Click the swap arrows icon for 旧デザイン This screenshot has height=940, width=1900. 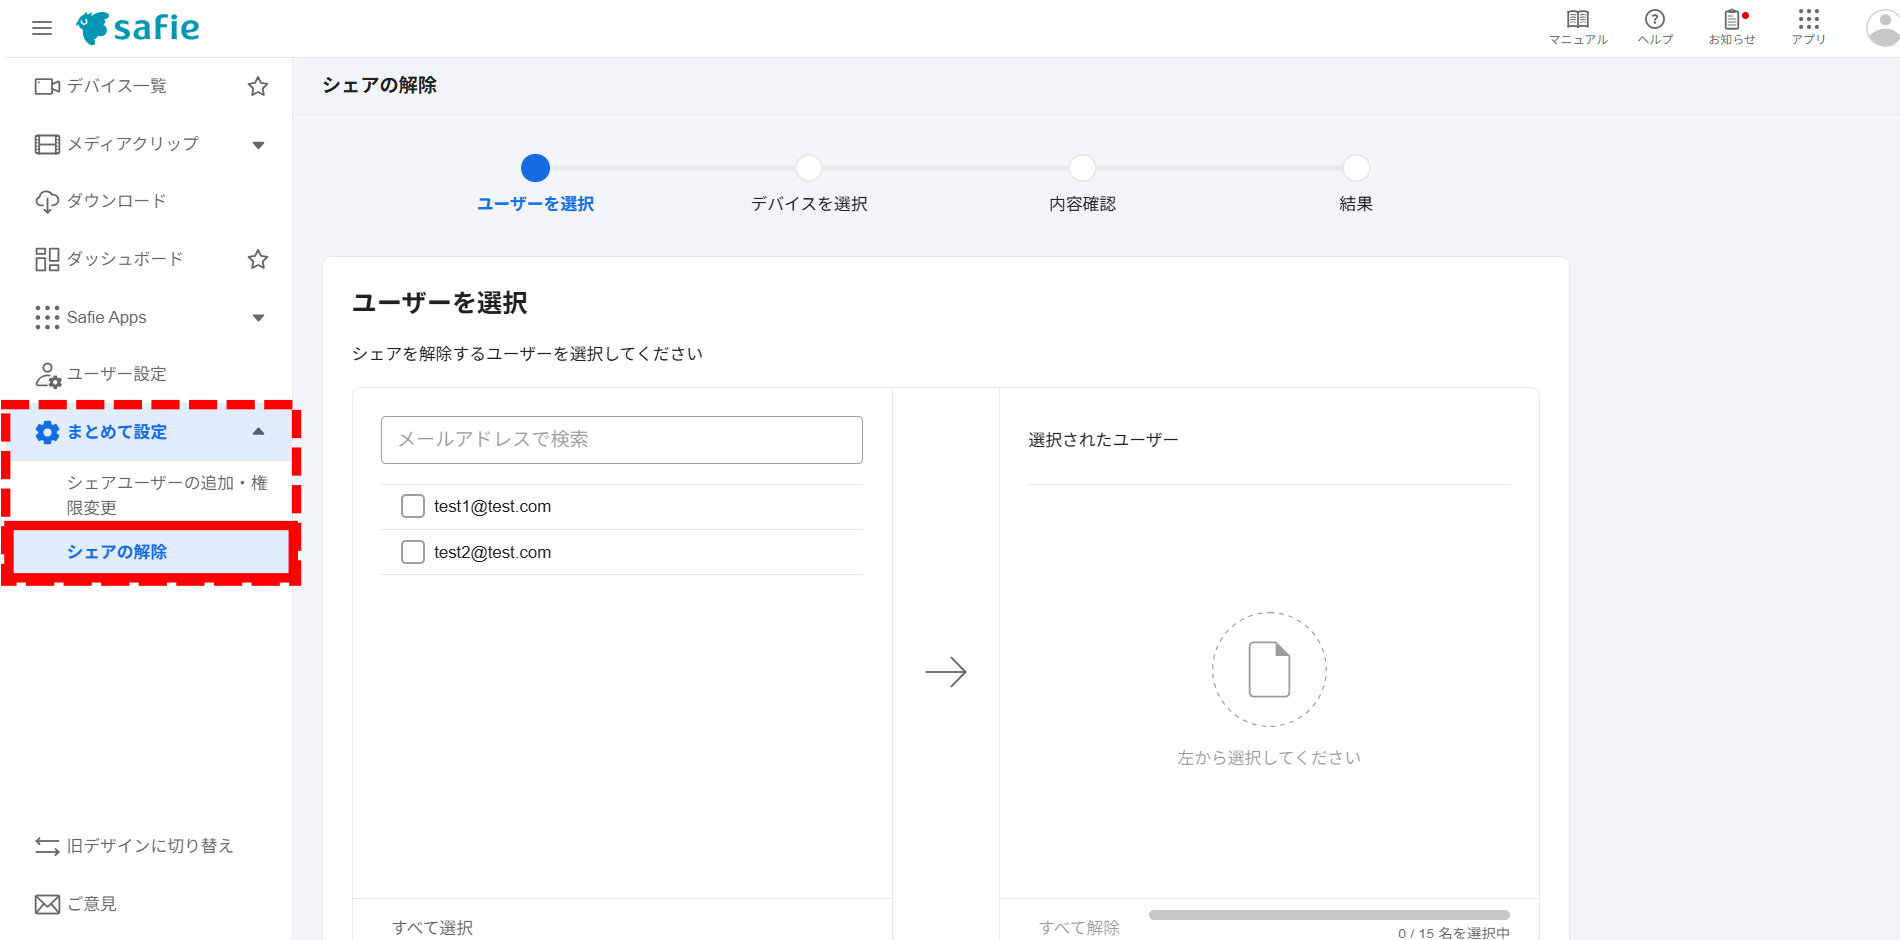pyautogui.click(x=47, y=847)
